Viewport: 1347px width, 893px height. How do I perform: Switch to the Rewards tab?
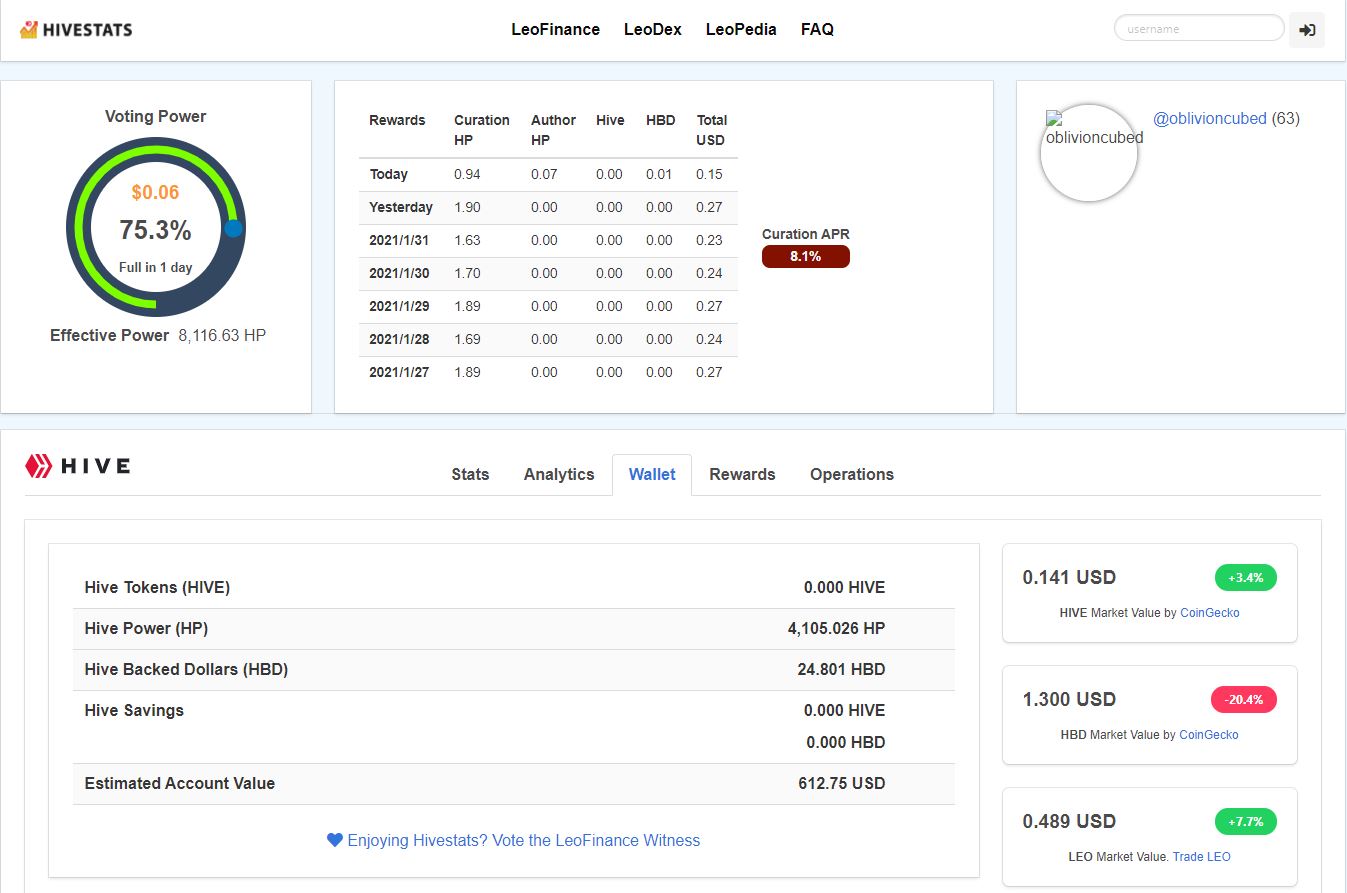click(x=742, y=474)
